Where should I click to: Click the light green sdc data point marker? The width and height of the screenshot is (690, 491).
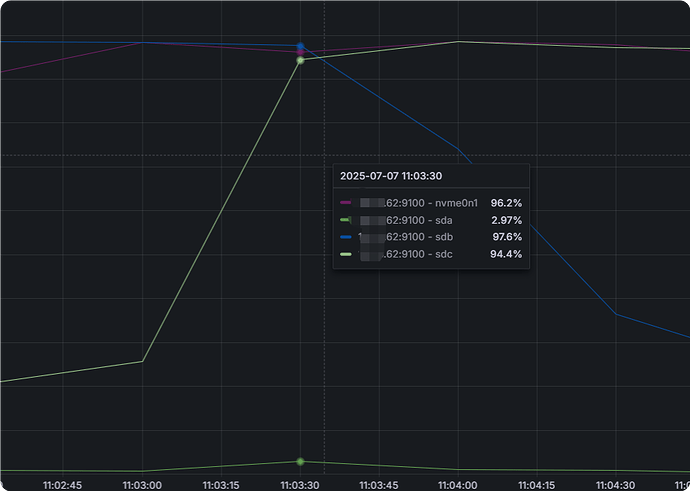[300, 60]
